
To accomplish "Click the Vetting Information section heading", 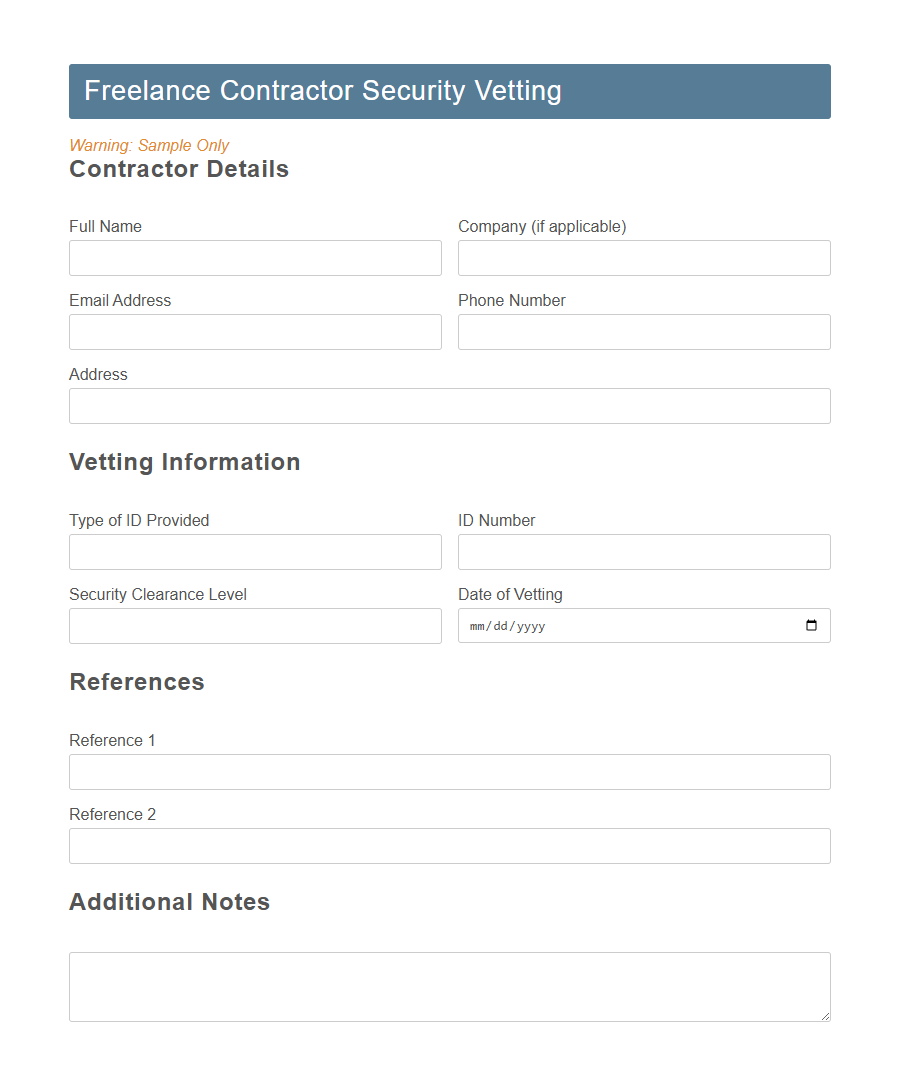I will pyautogui.click(x=184, y=462).
